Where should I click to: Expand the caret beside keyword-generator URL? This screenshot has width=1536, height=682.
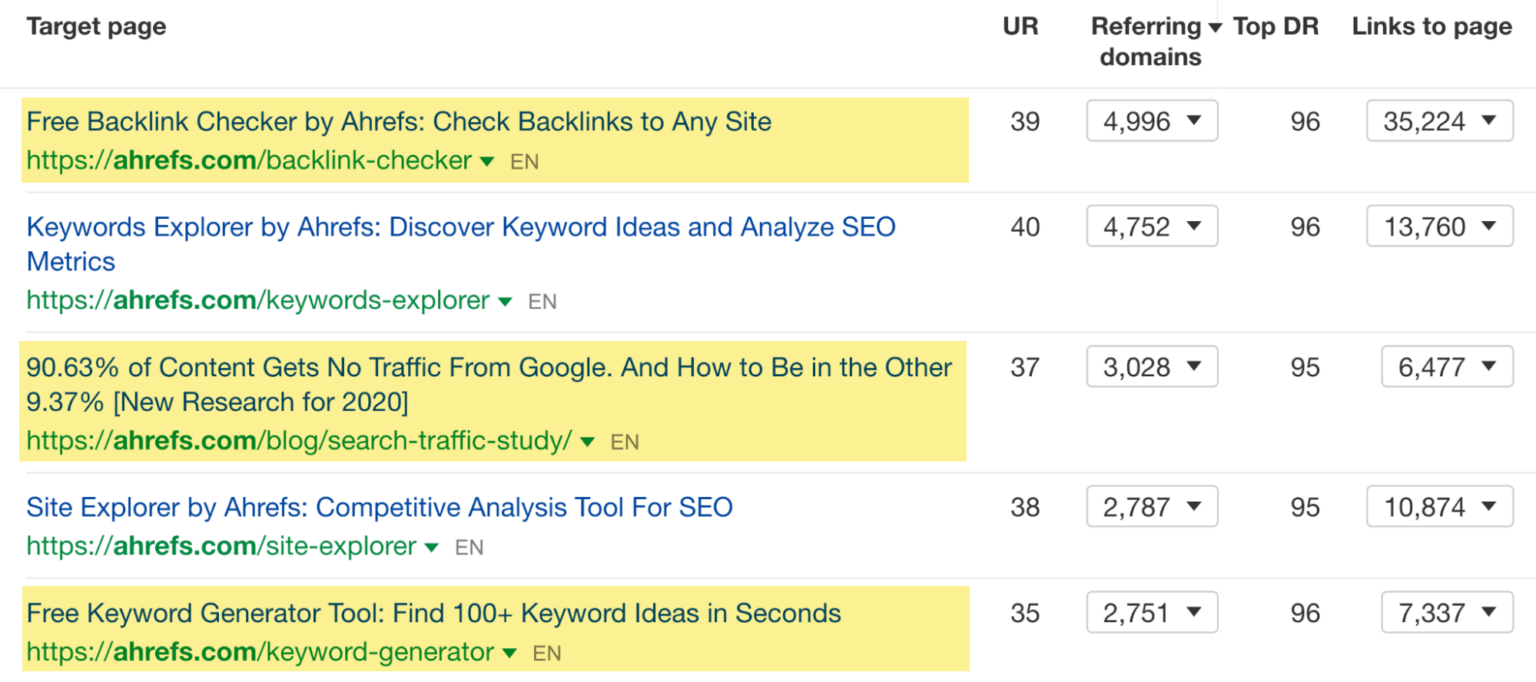(x=511, y=652)
